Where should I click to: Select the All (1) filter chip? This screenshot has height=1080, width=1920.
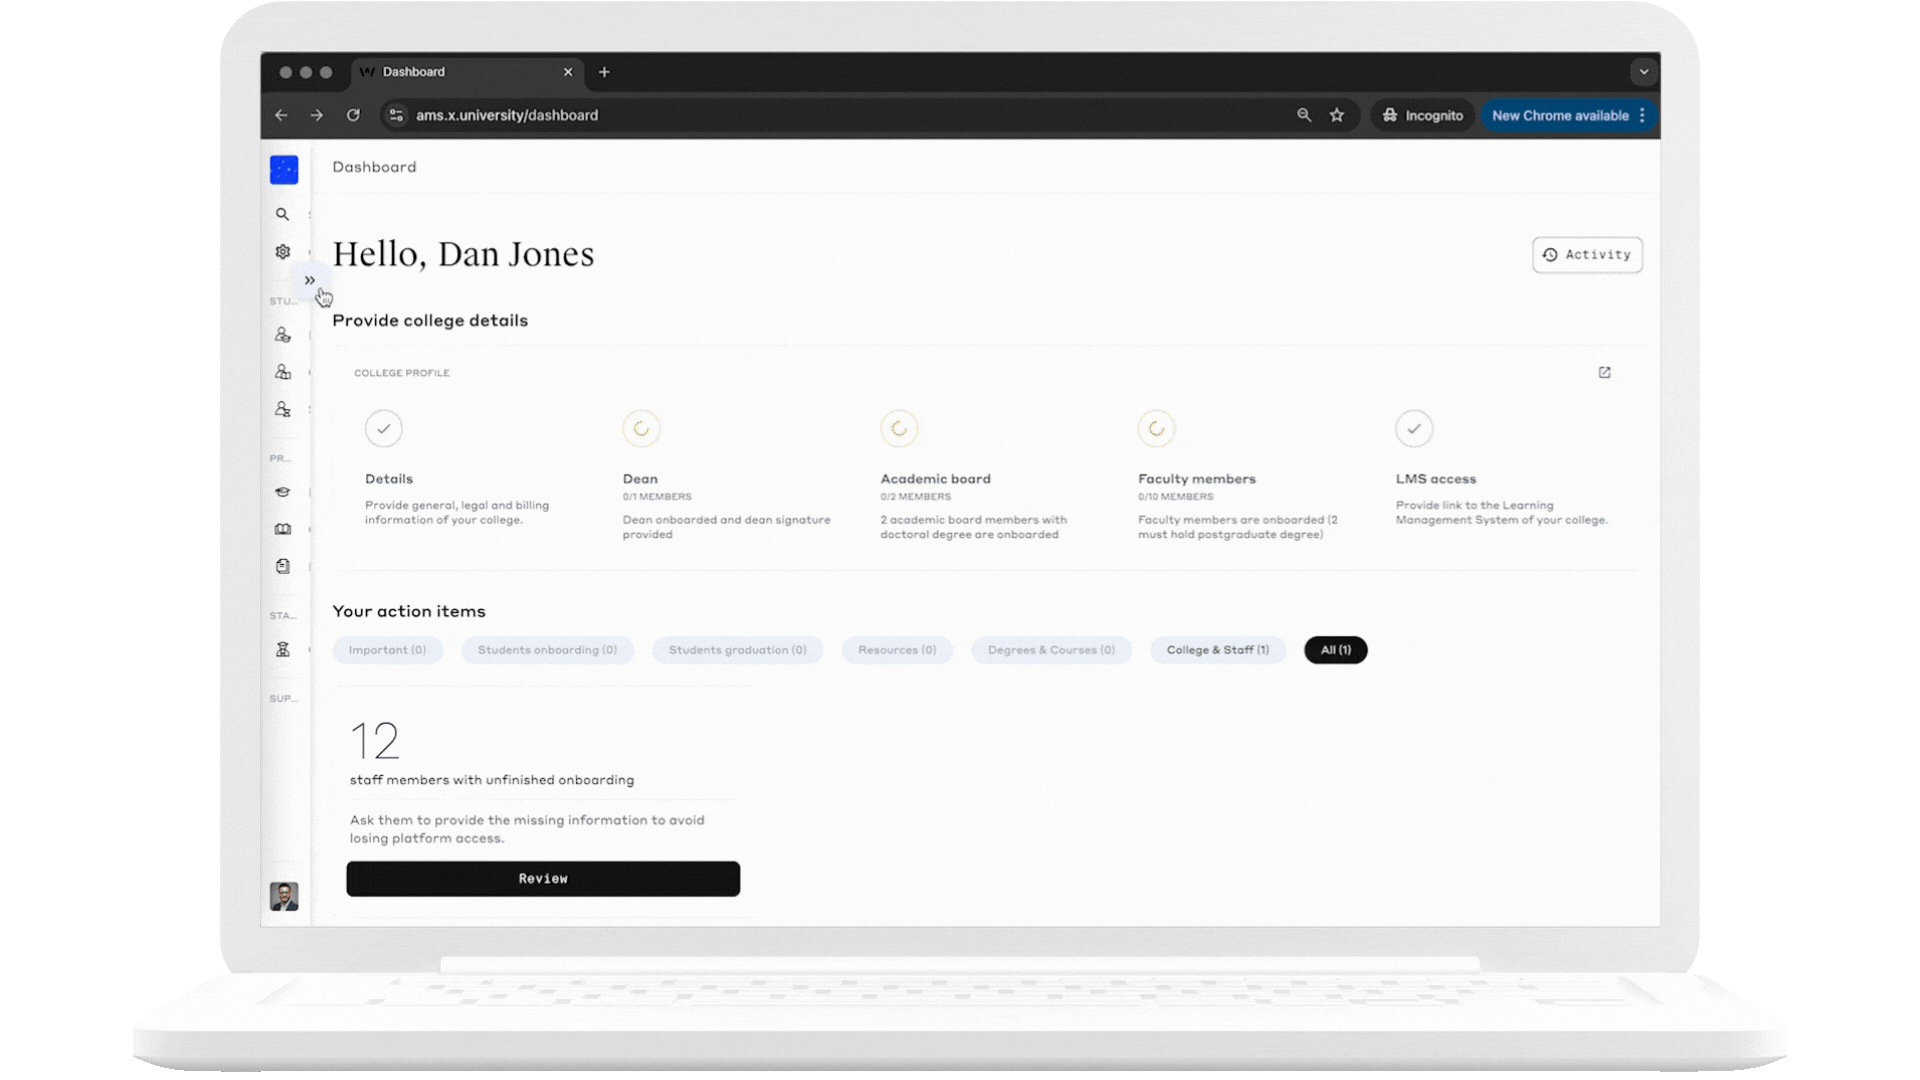[1335, 650]
